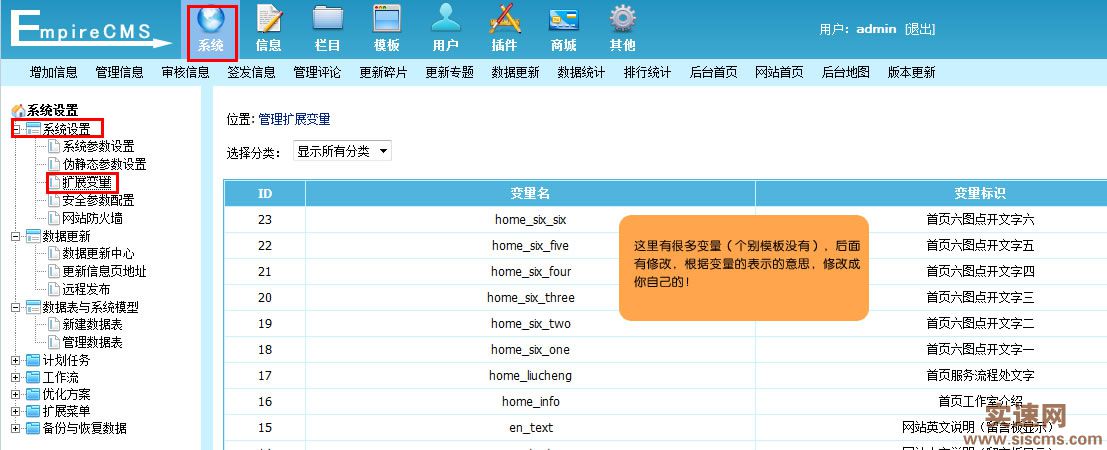Open the 插件 tools icon
The image size is (1107, 450).
point(505,19)
